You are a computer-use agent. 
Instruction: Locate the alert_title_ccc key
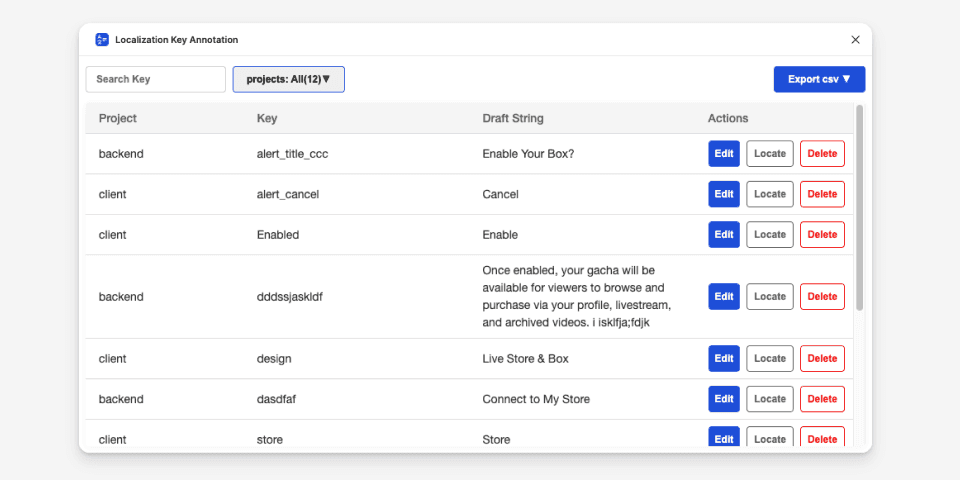click(x=770, y=154)
